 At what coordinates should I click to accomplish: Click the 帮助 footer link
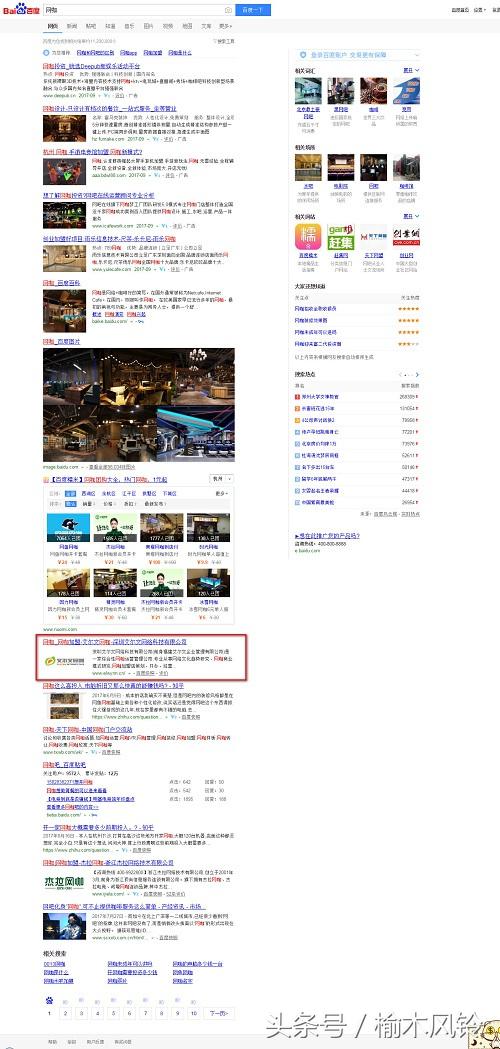[52, 1042]
